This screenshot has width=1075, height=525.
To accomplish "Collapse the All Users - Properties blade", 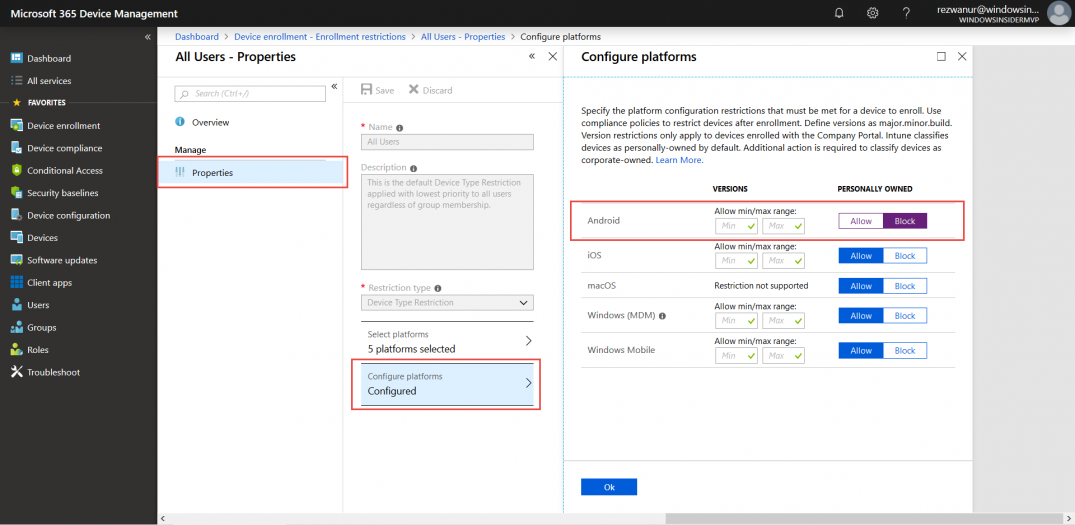I will click(532, 56).
